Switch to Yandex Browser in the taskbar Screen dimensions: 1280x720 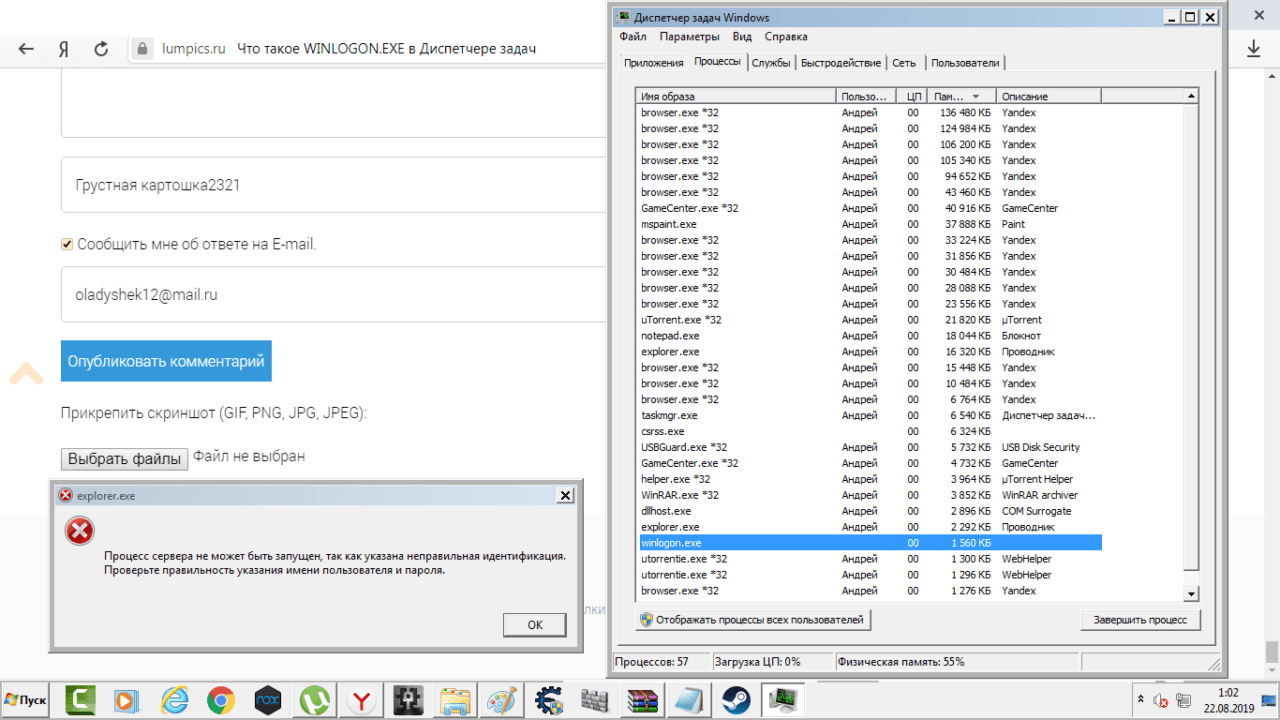pyautogui.click(x=362, y=699)
